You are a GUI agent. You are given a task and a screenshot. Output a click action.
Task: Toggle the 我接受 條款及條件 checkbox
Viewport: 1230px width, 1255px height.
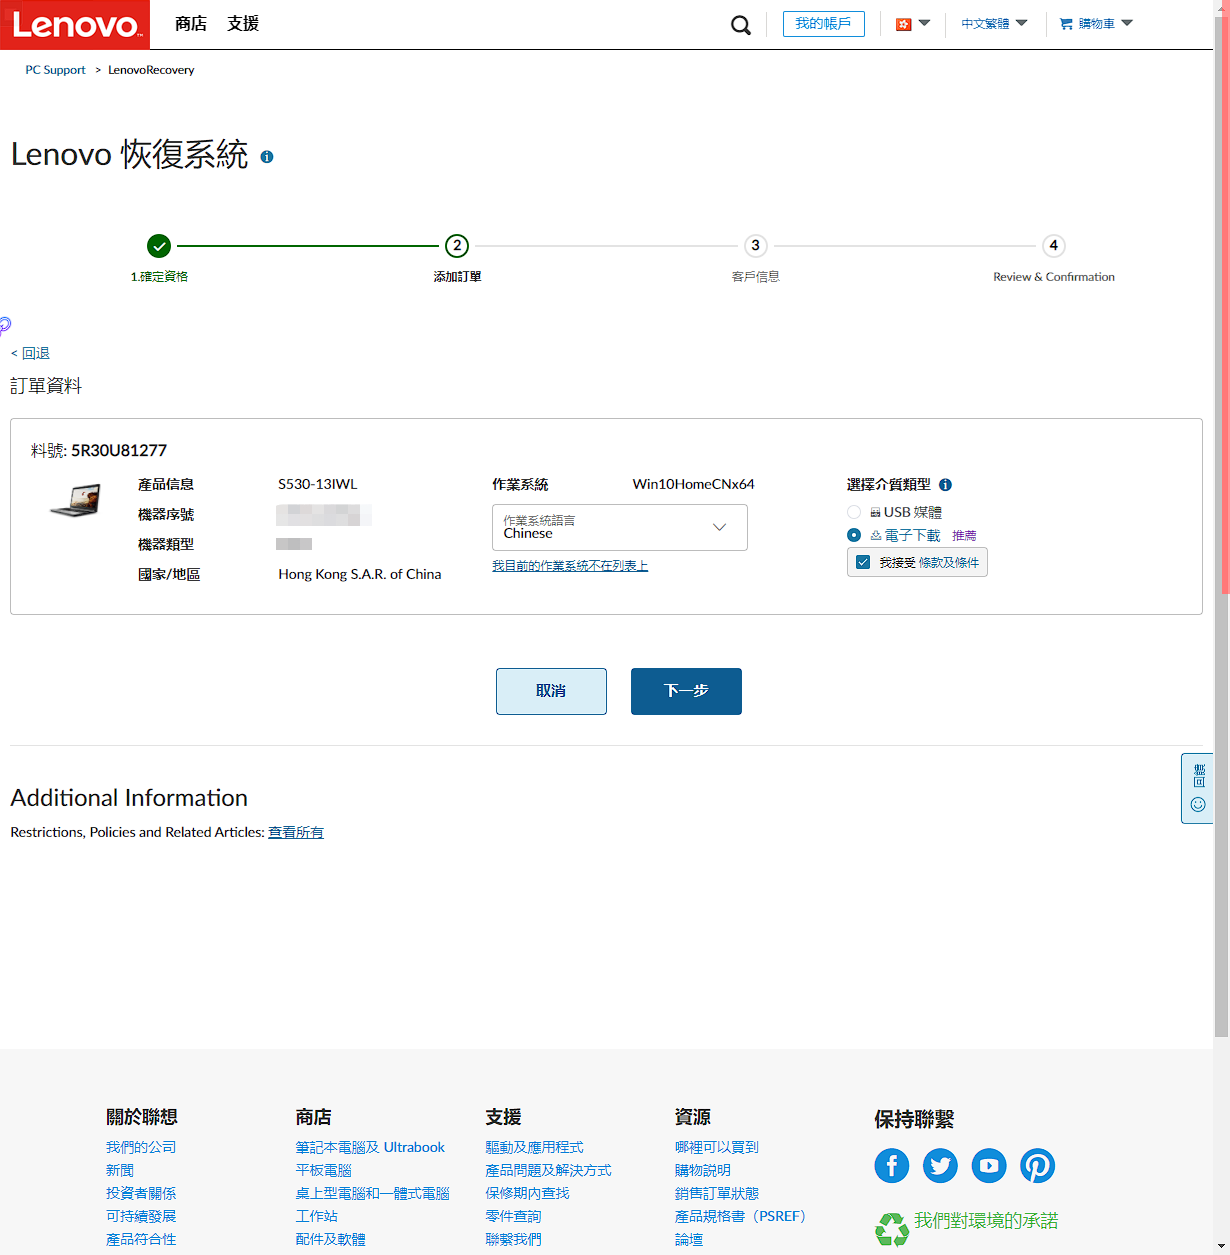(863, 562)
